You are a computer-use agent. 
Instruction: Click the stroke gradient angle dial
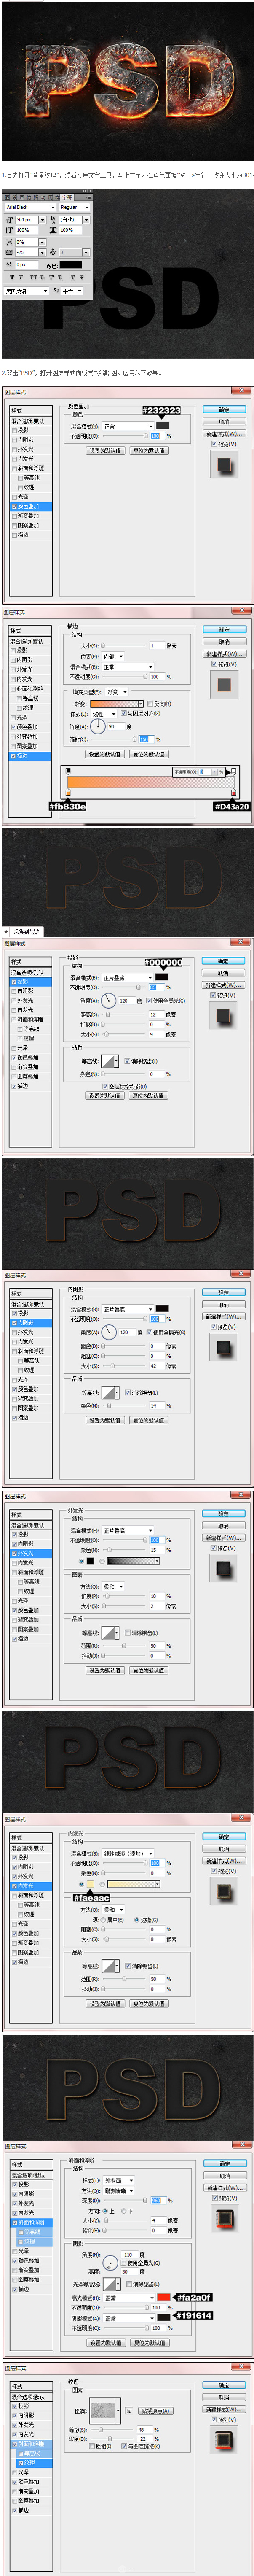[x=98, y=727]
